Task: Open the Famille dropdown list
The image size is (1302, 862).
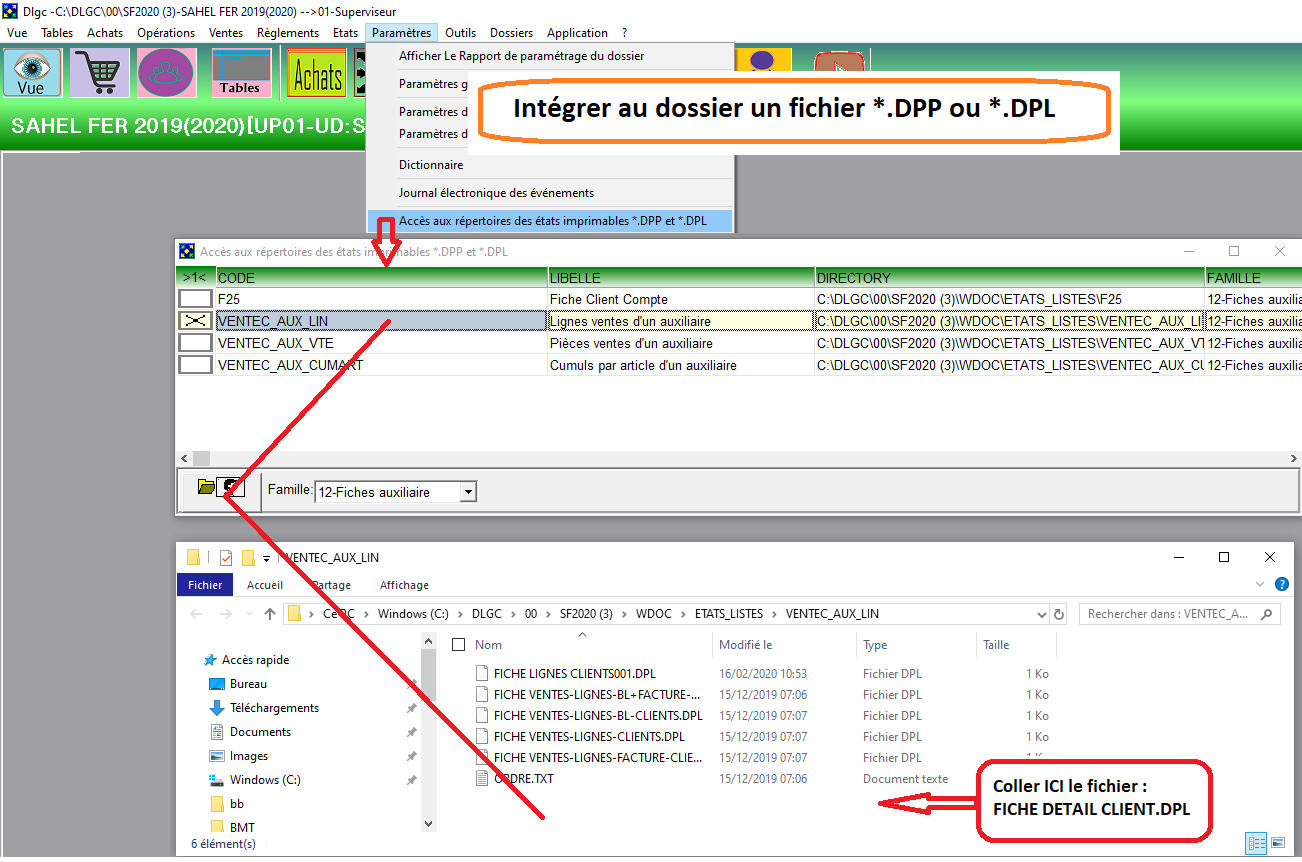Action: 468,492
